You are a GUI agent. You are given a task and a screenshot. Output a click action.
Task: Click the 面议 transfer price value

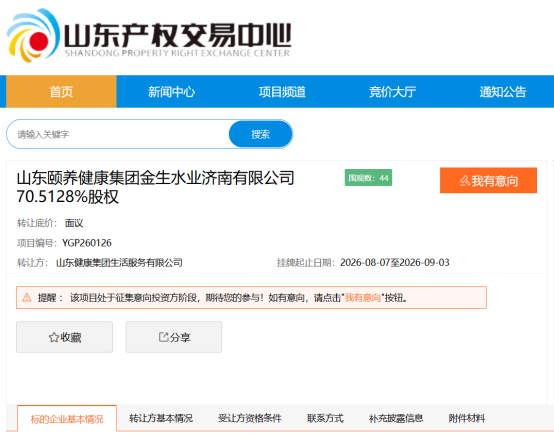pos(74,223)
